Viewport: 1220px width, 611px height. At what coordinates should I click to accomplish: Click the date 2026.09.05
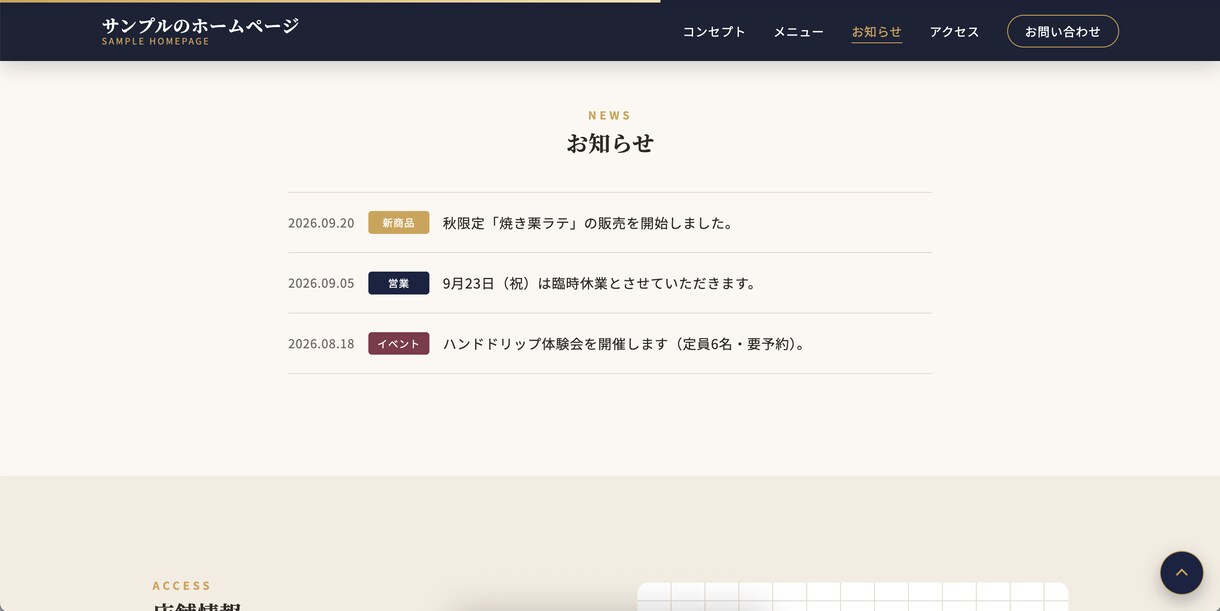(x=321, y=283)
